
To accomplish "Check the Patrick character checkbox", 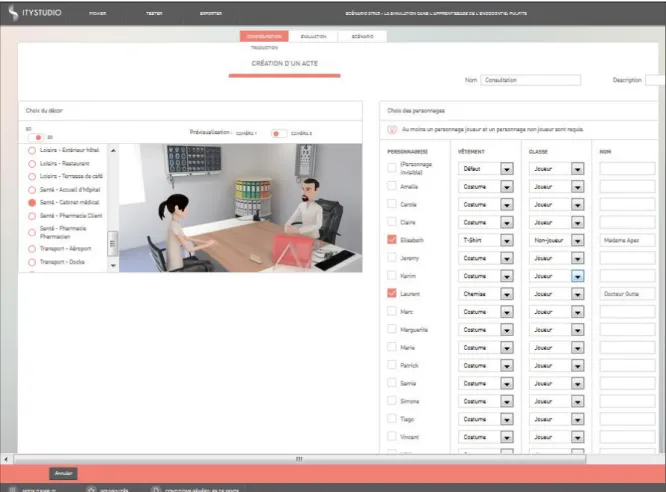I will point(392,365).
